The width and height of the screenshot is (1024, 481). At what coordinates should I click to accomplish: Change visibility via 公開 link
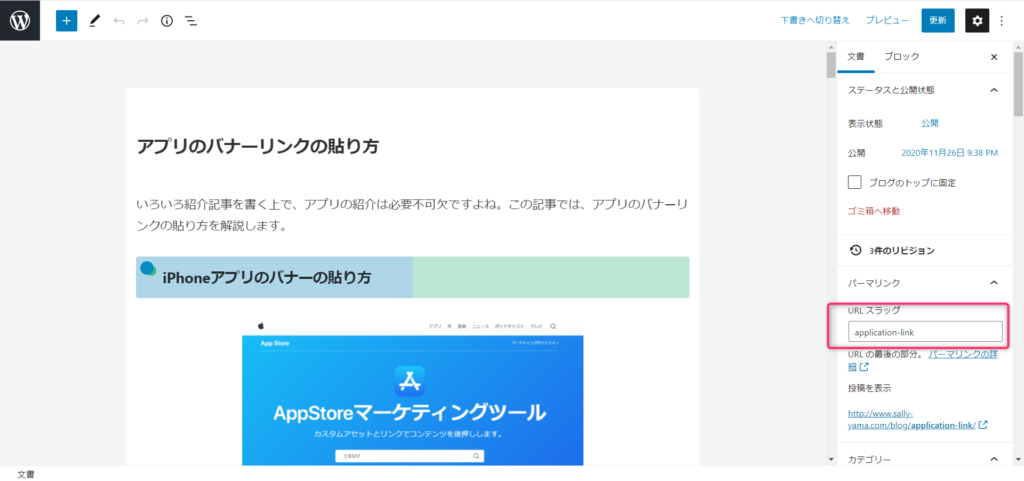pos(930,123)
